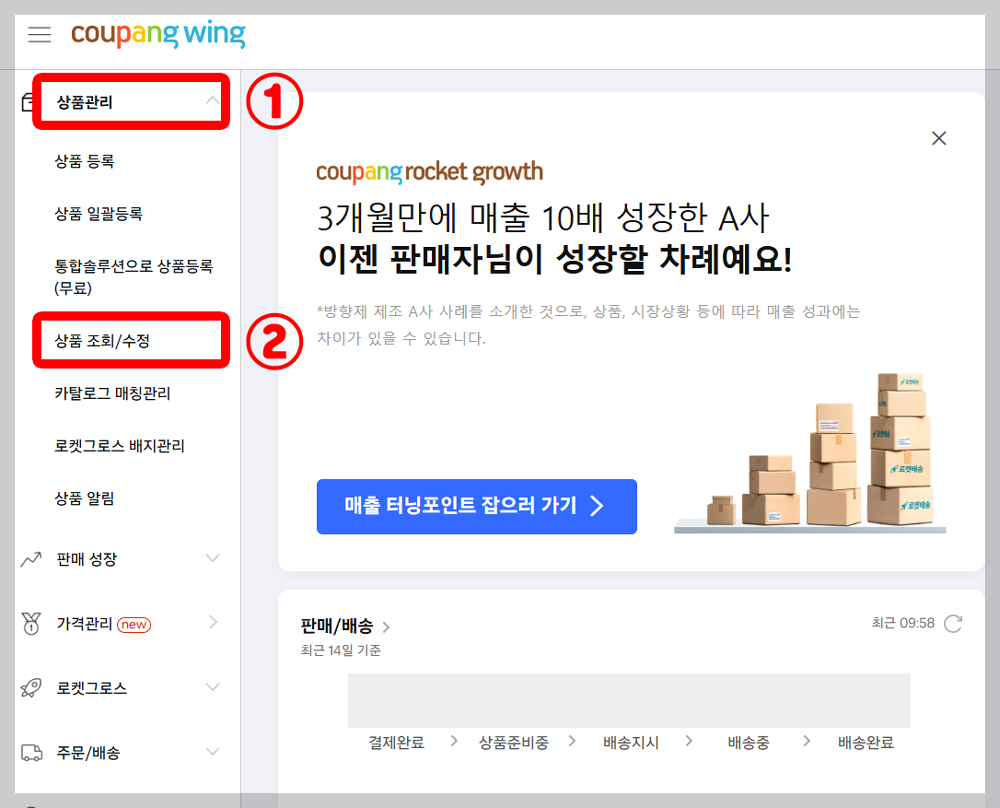Click 배송중 status label
Image resolution: width=1000 pixels, height=808 pixels.
[748, 742]
